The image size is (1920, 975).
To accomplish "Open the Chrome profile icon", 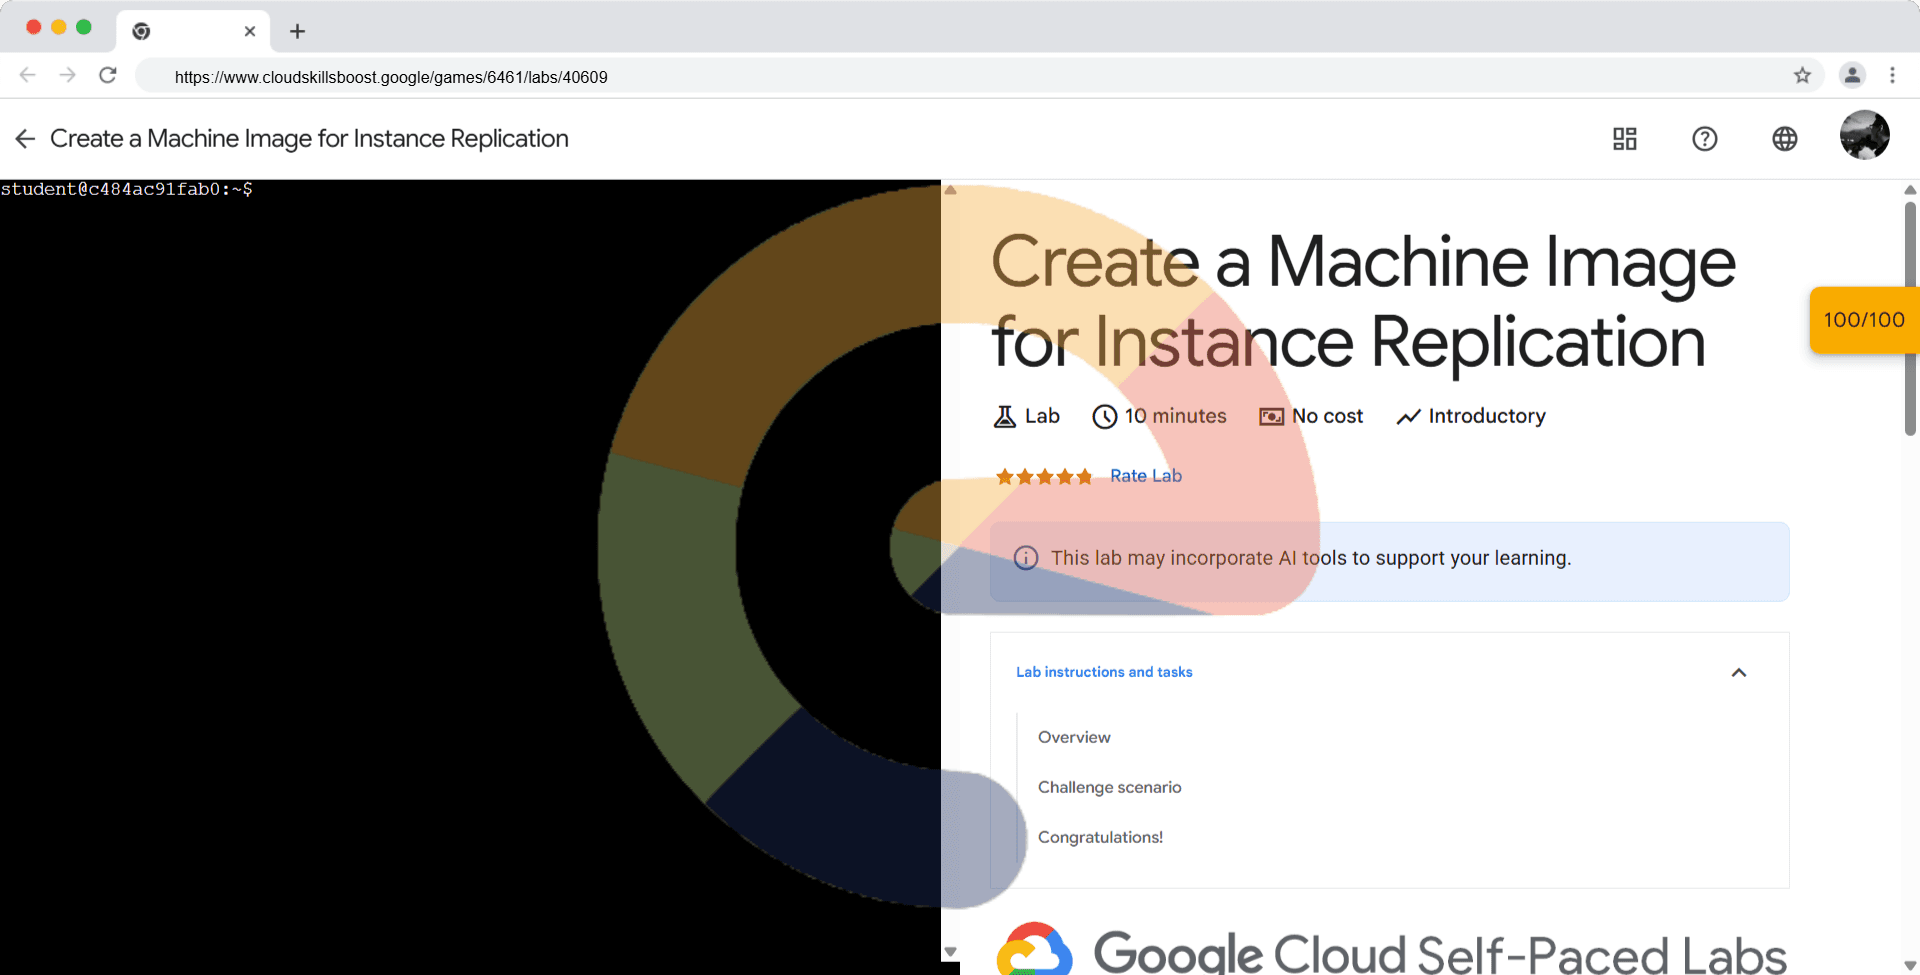I will 1852,75.
